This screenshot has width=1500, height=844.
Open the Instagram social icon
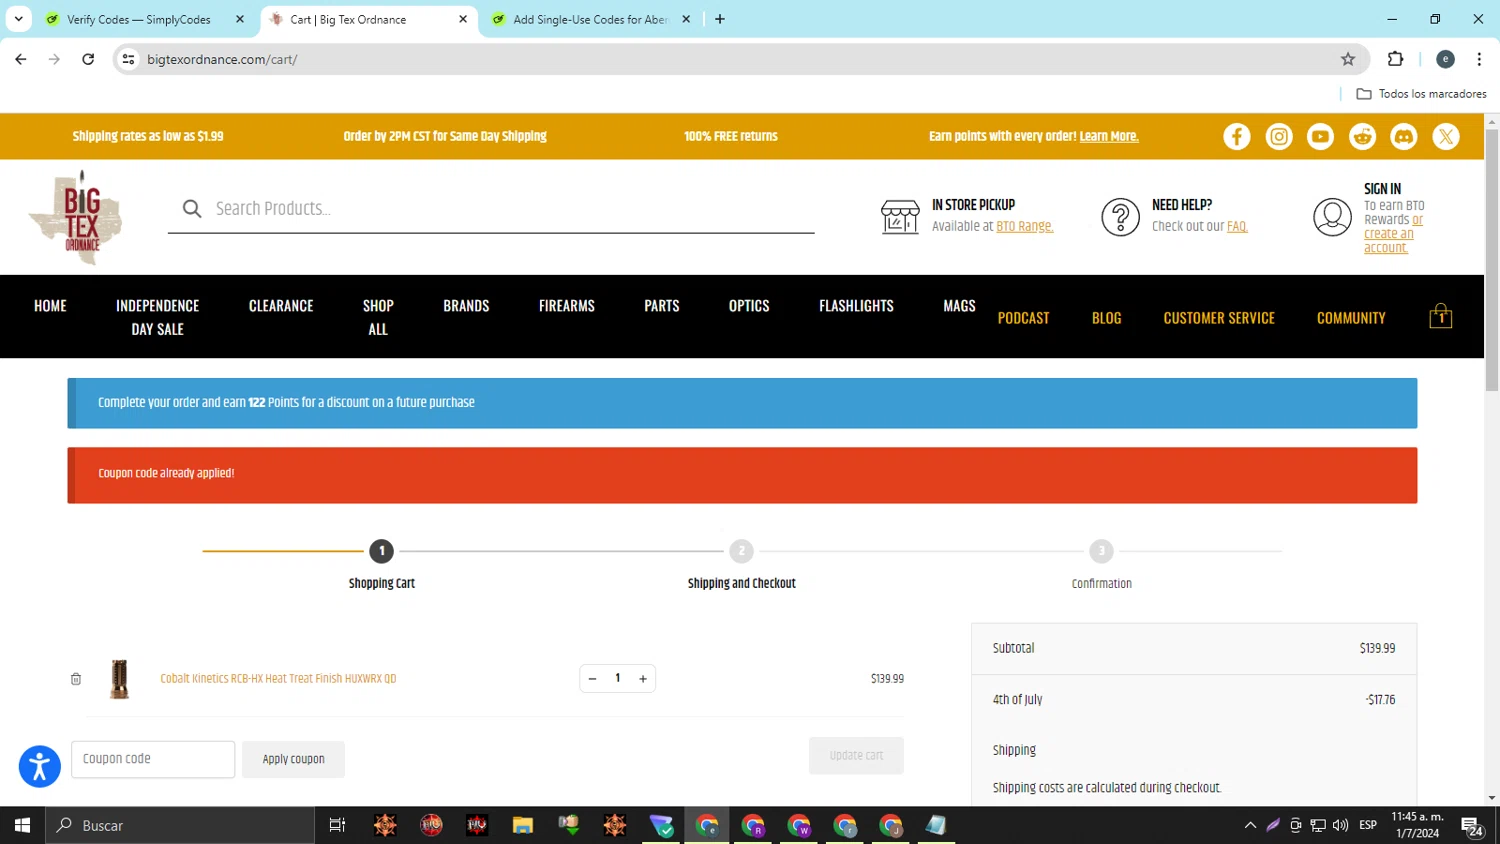coord(1279,137)
